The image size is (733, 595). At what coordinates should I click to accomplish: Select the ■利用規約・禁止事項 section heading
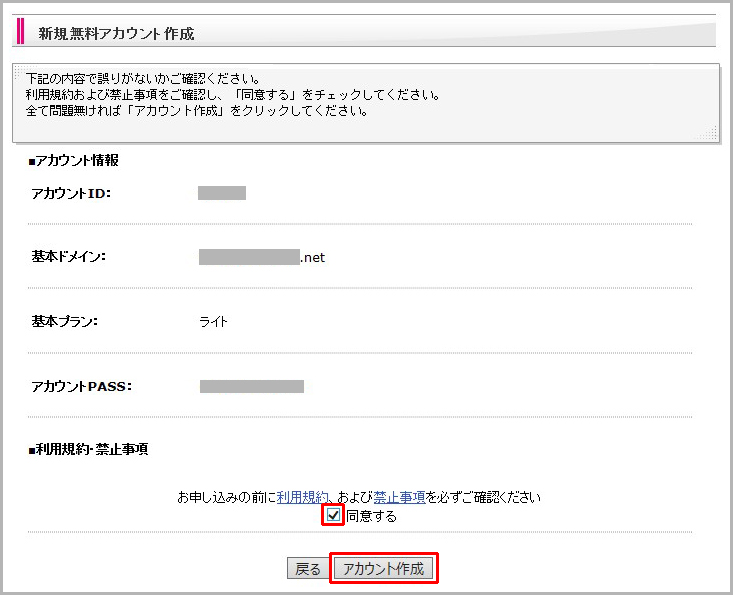(x=88, y=450)
